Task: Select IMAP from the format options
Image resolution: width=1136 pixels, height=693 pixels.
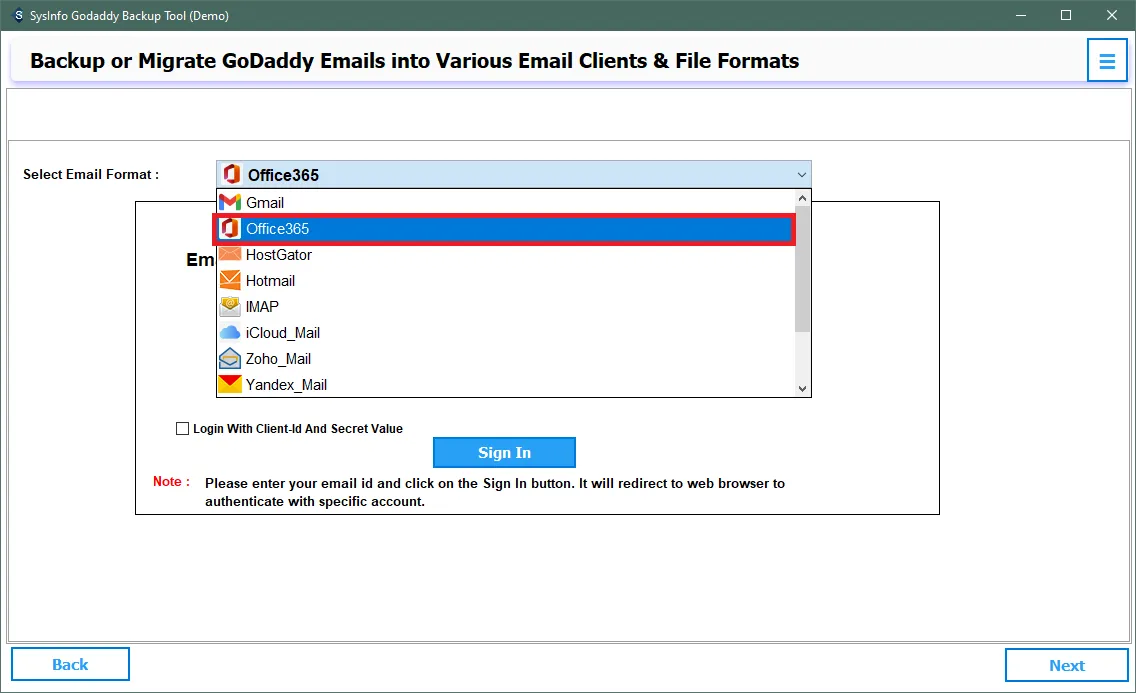Action: [506, 307]
